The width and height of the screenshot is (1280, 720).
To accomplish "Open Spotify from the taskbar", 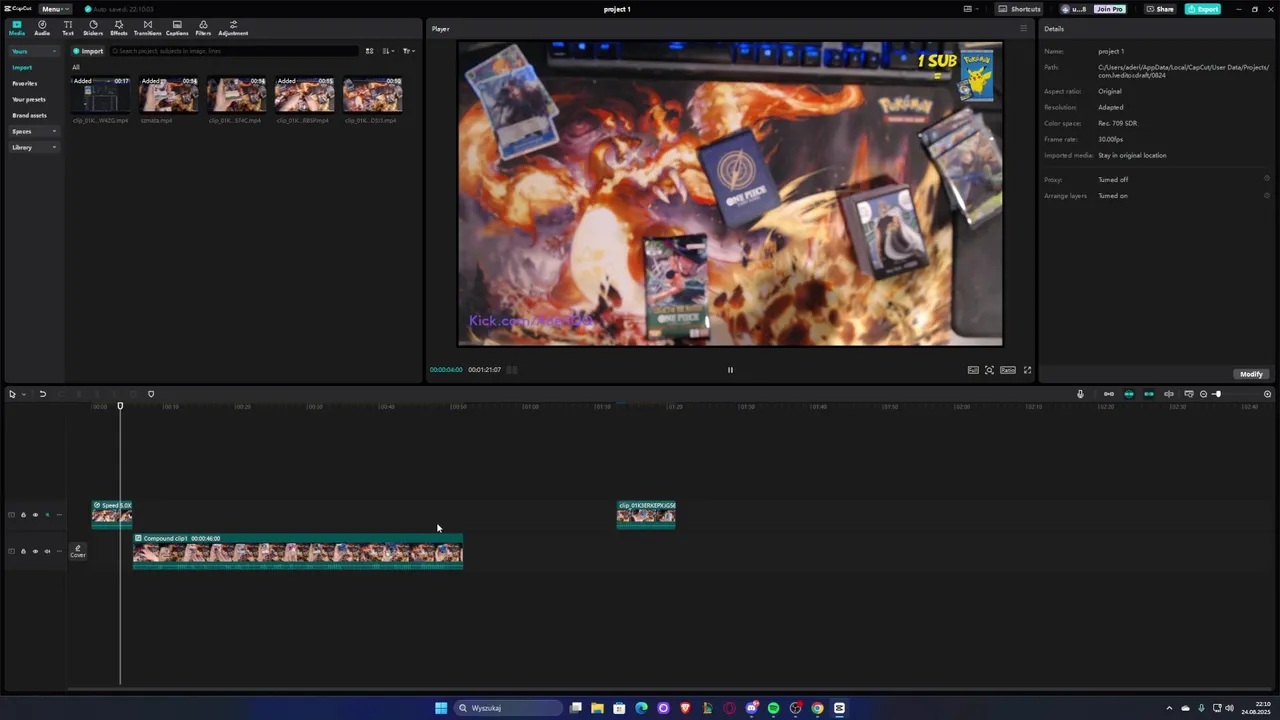I will tap(773, 708).
